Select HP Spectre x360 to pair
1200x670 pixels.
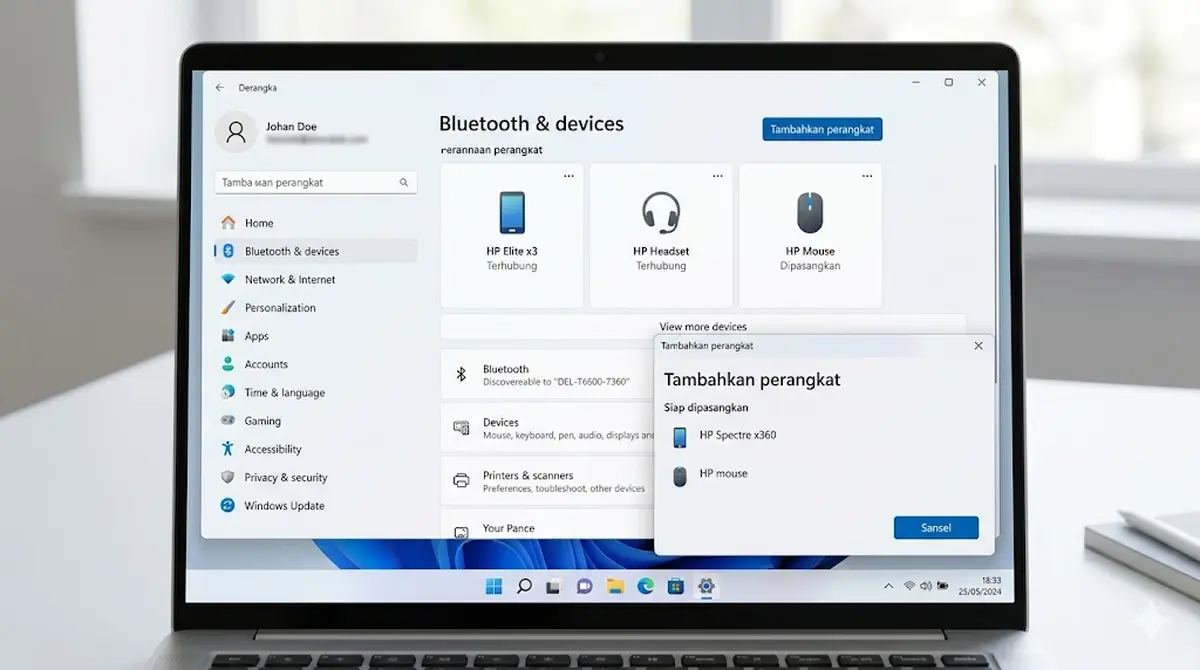739,435
